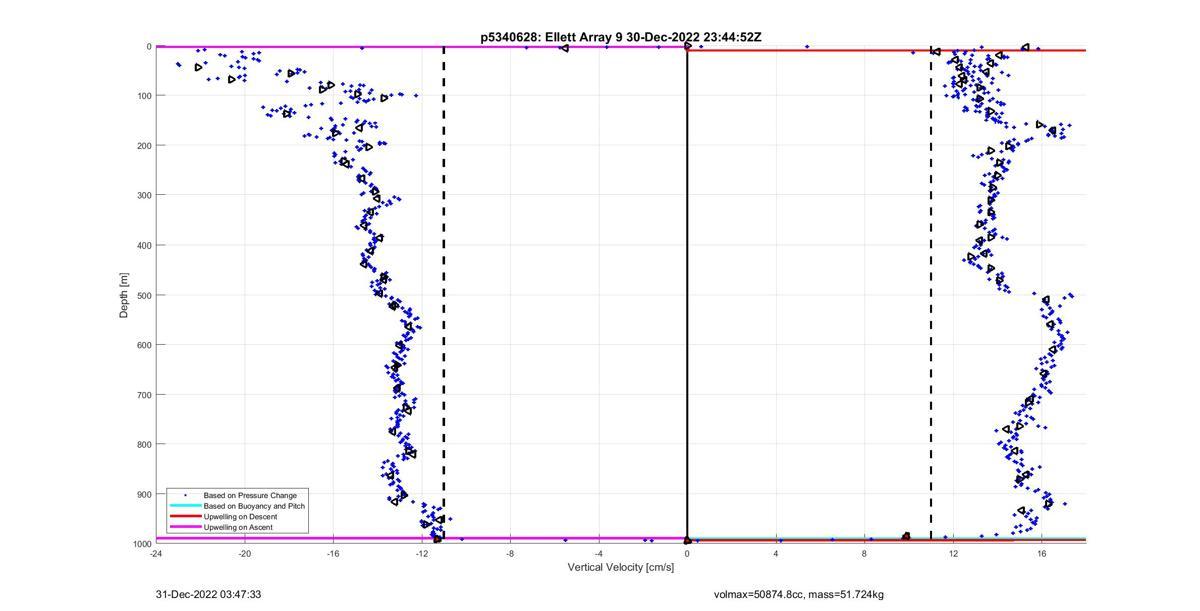Click 'volmax=50874.8cc, mass=51.724kg' text
This screenshot has height=611, width=1200.
pos(799,594)
